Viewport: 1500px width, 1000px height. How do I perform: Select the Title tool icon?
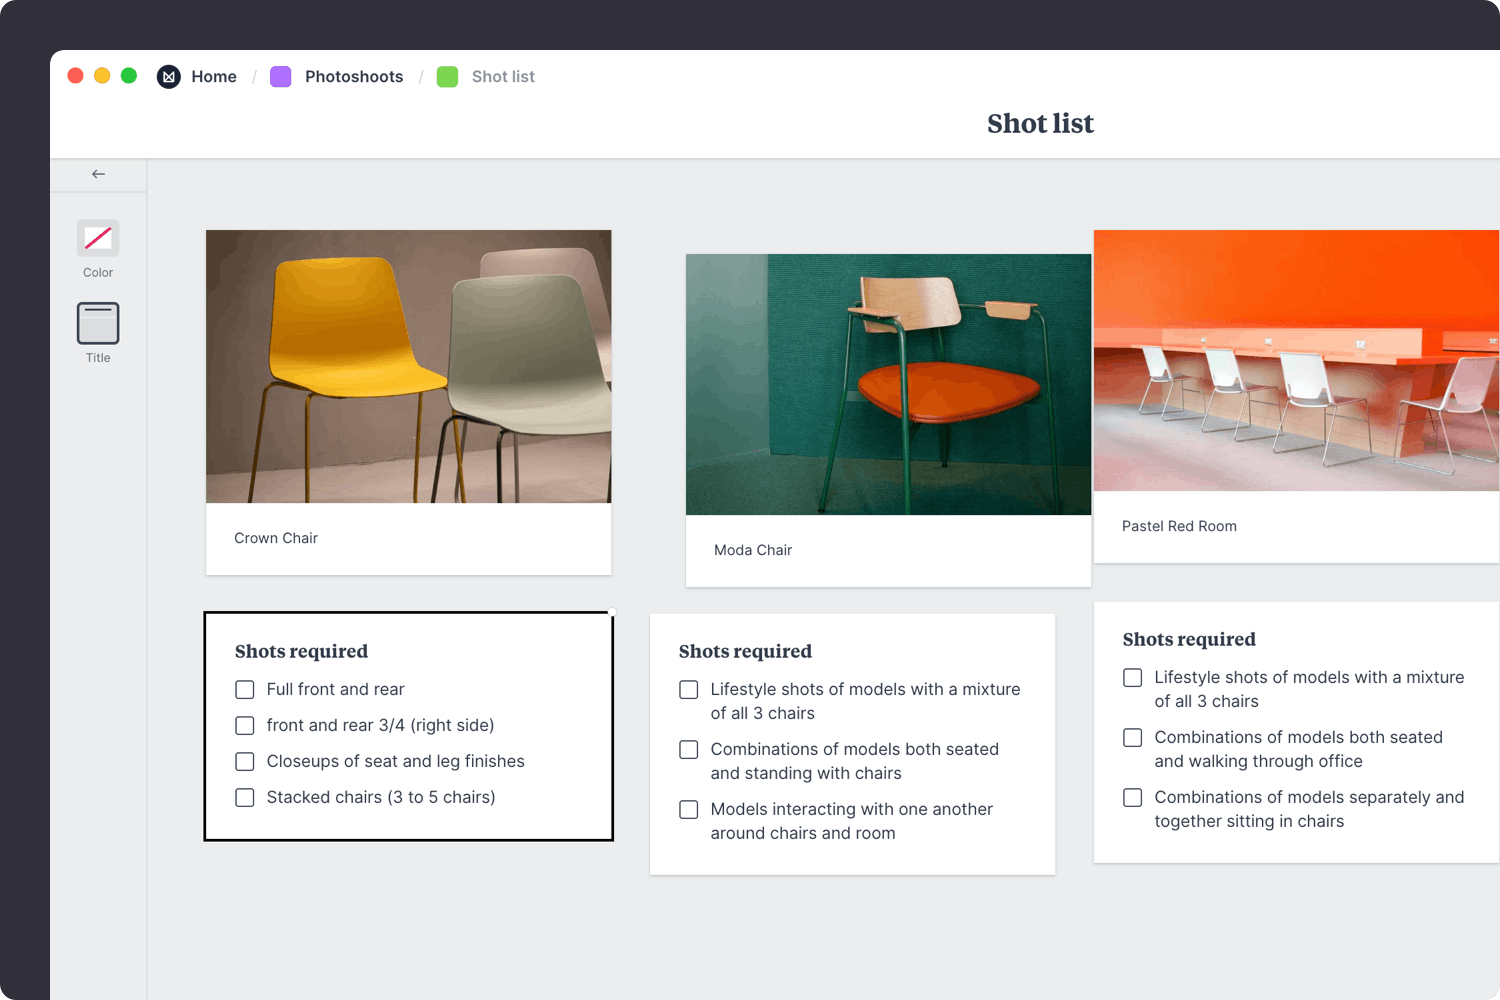tap(98, 323)
